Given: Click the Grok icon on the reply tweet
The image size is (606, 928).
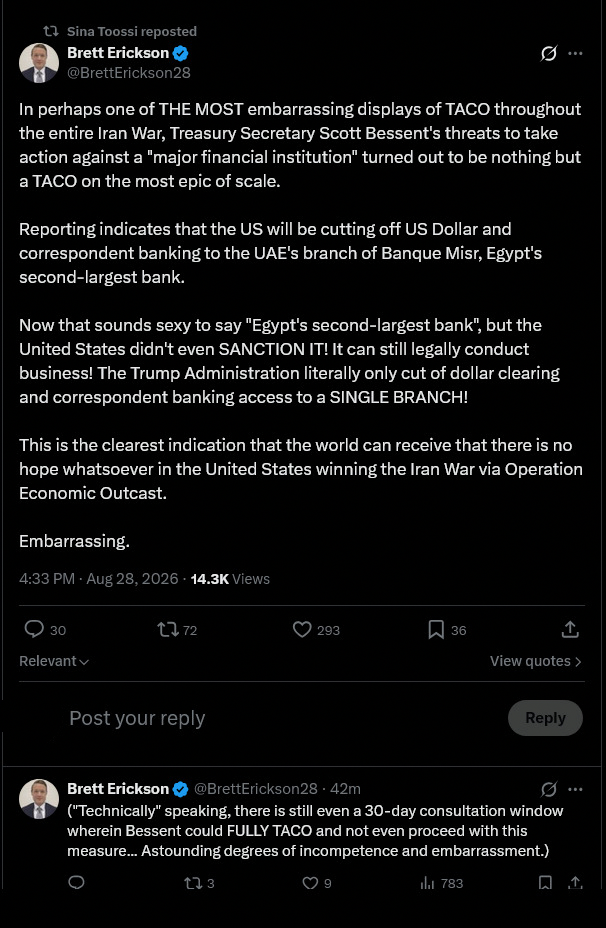Looking at the screenshot, I should (x=549, y=789).
